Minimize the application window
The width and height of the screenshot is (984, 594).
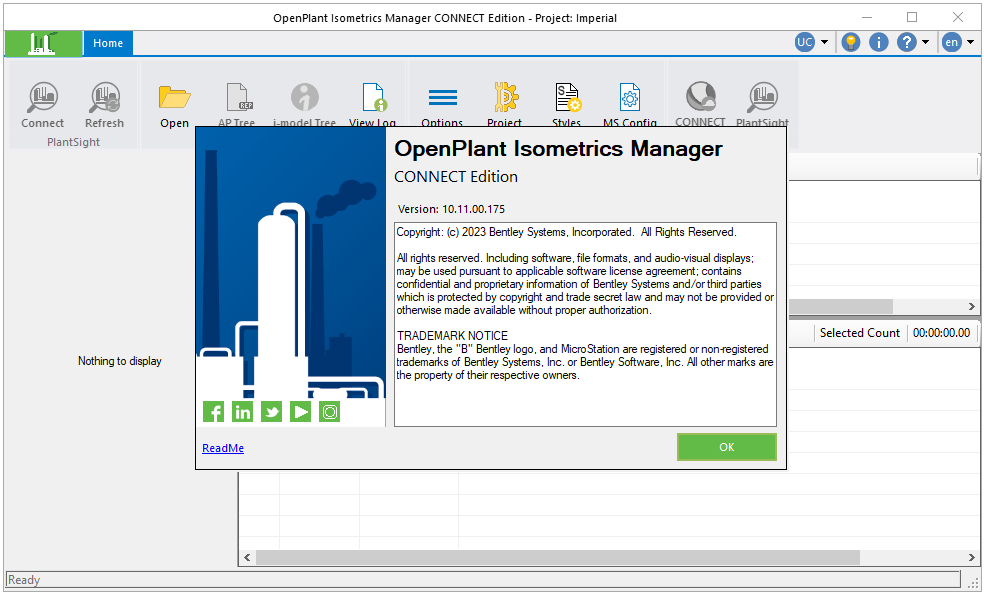tap(866, 17)
